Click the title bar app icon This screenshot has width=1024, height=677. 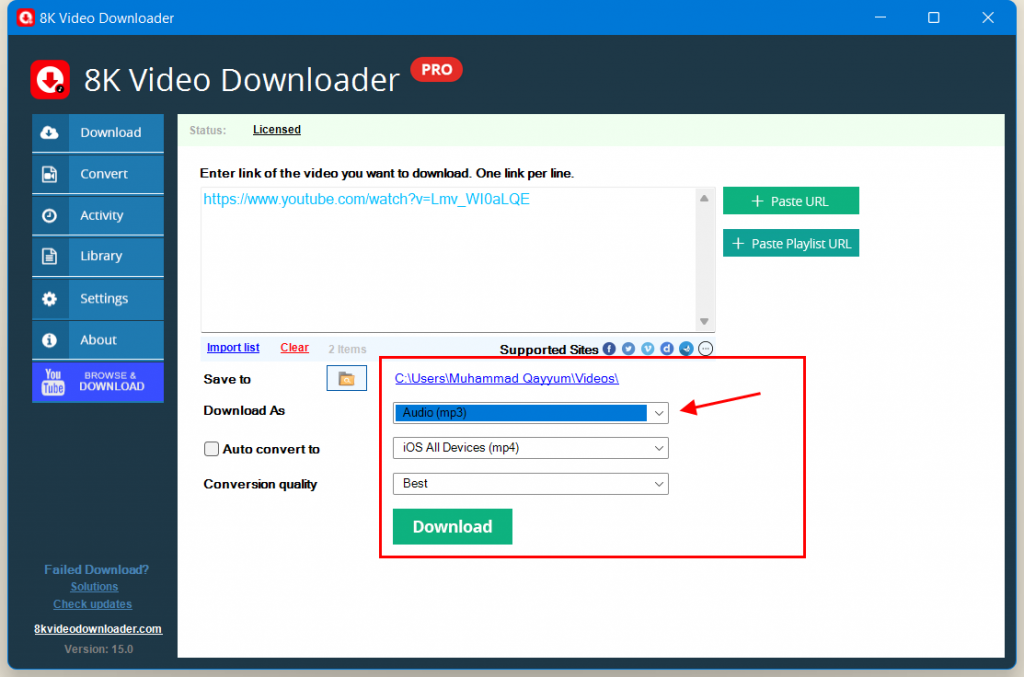click(x=25, y=18)
